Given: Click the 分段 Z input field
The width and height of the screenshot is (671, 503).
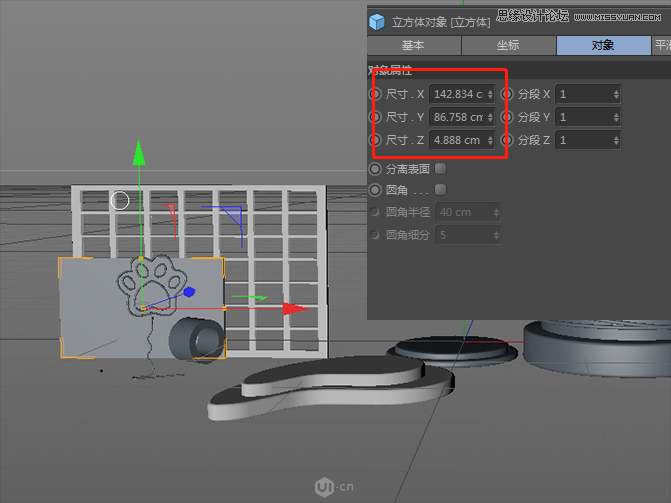Looking at the screenshot, I should [x=583, y=140].
